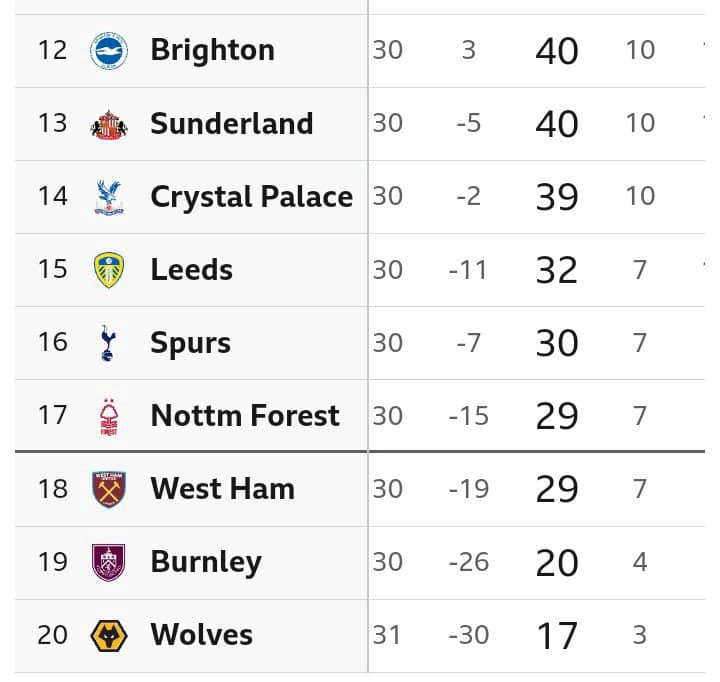
Task: Select the West Ham team name
Action: pos(222,488)
